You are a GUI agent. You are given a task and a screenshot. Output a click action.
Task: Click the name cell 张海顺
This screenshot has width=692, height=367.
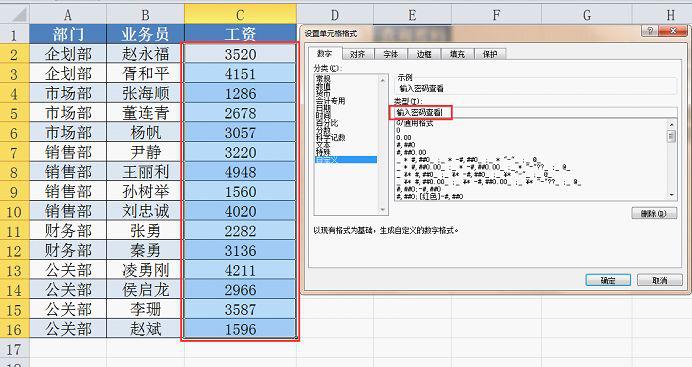[x=145, y=93]
